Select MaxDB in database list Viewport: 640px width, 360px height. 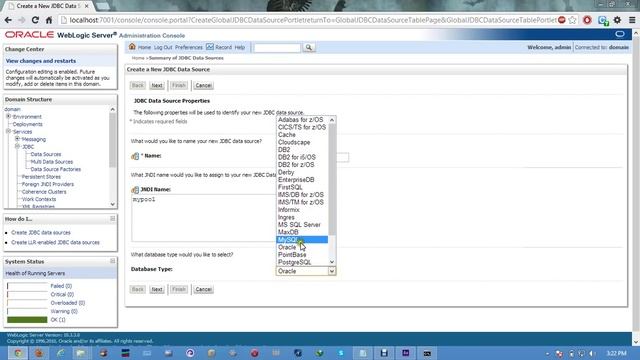click(x=302, y=232)
